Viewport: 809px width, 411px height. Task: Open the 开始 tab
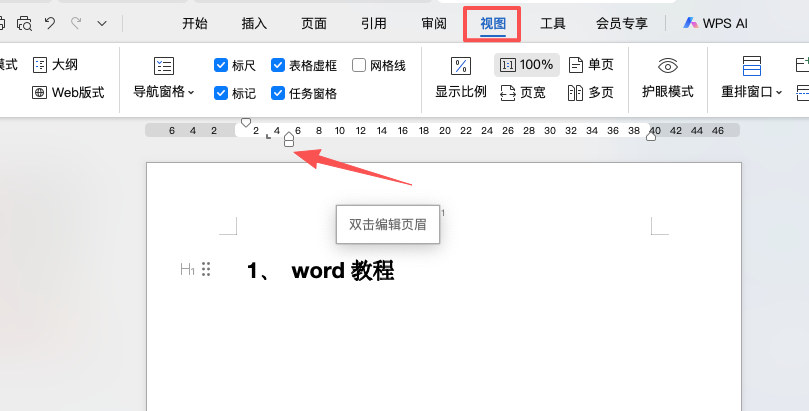195,23
